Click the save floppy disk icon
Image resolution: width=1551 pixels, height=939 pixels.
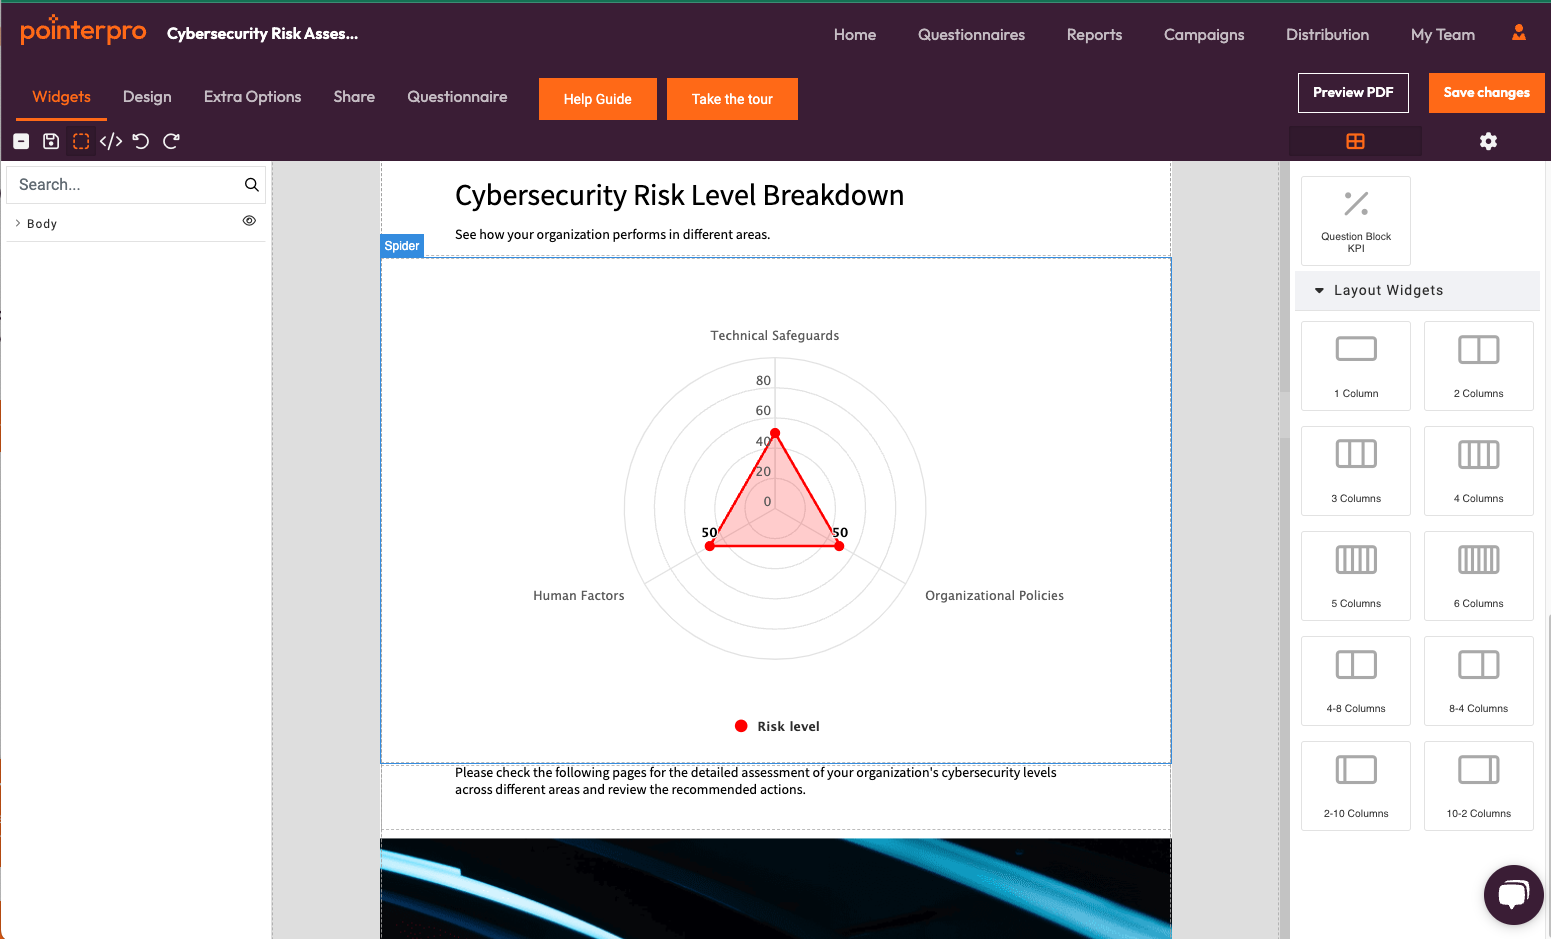[51, 141]
